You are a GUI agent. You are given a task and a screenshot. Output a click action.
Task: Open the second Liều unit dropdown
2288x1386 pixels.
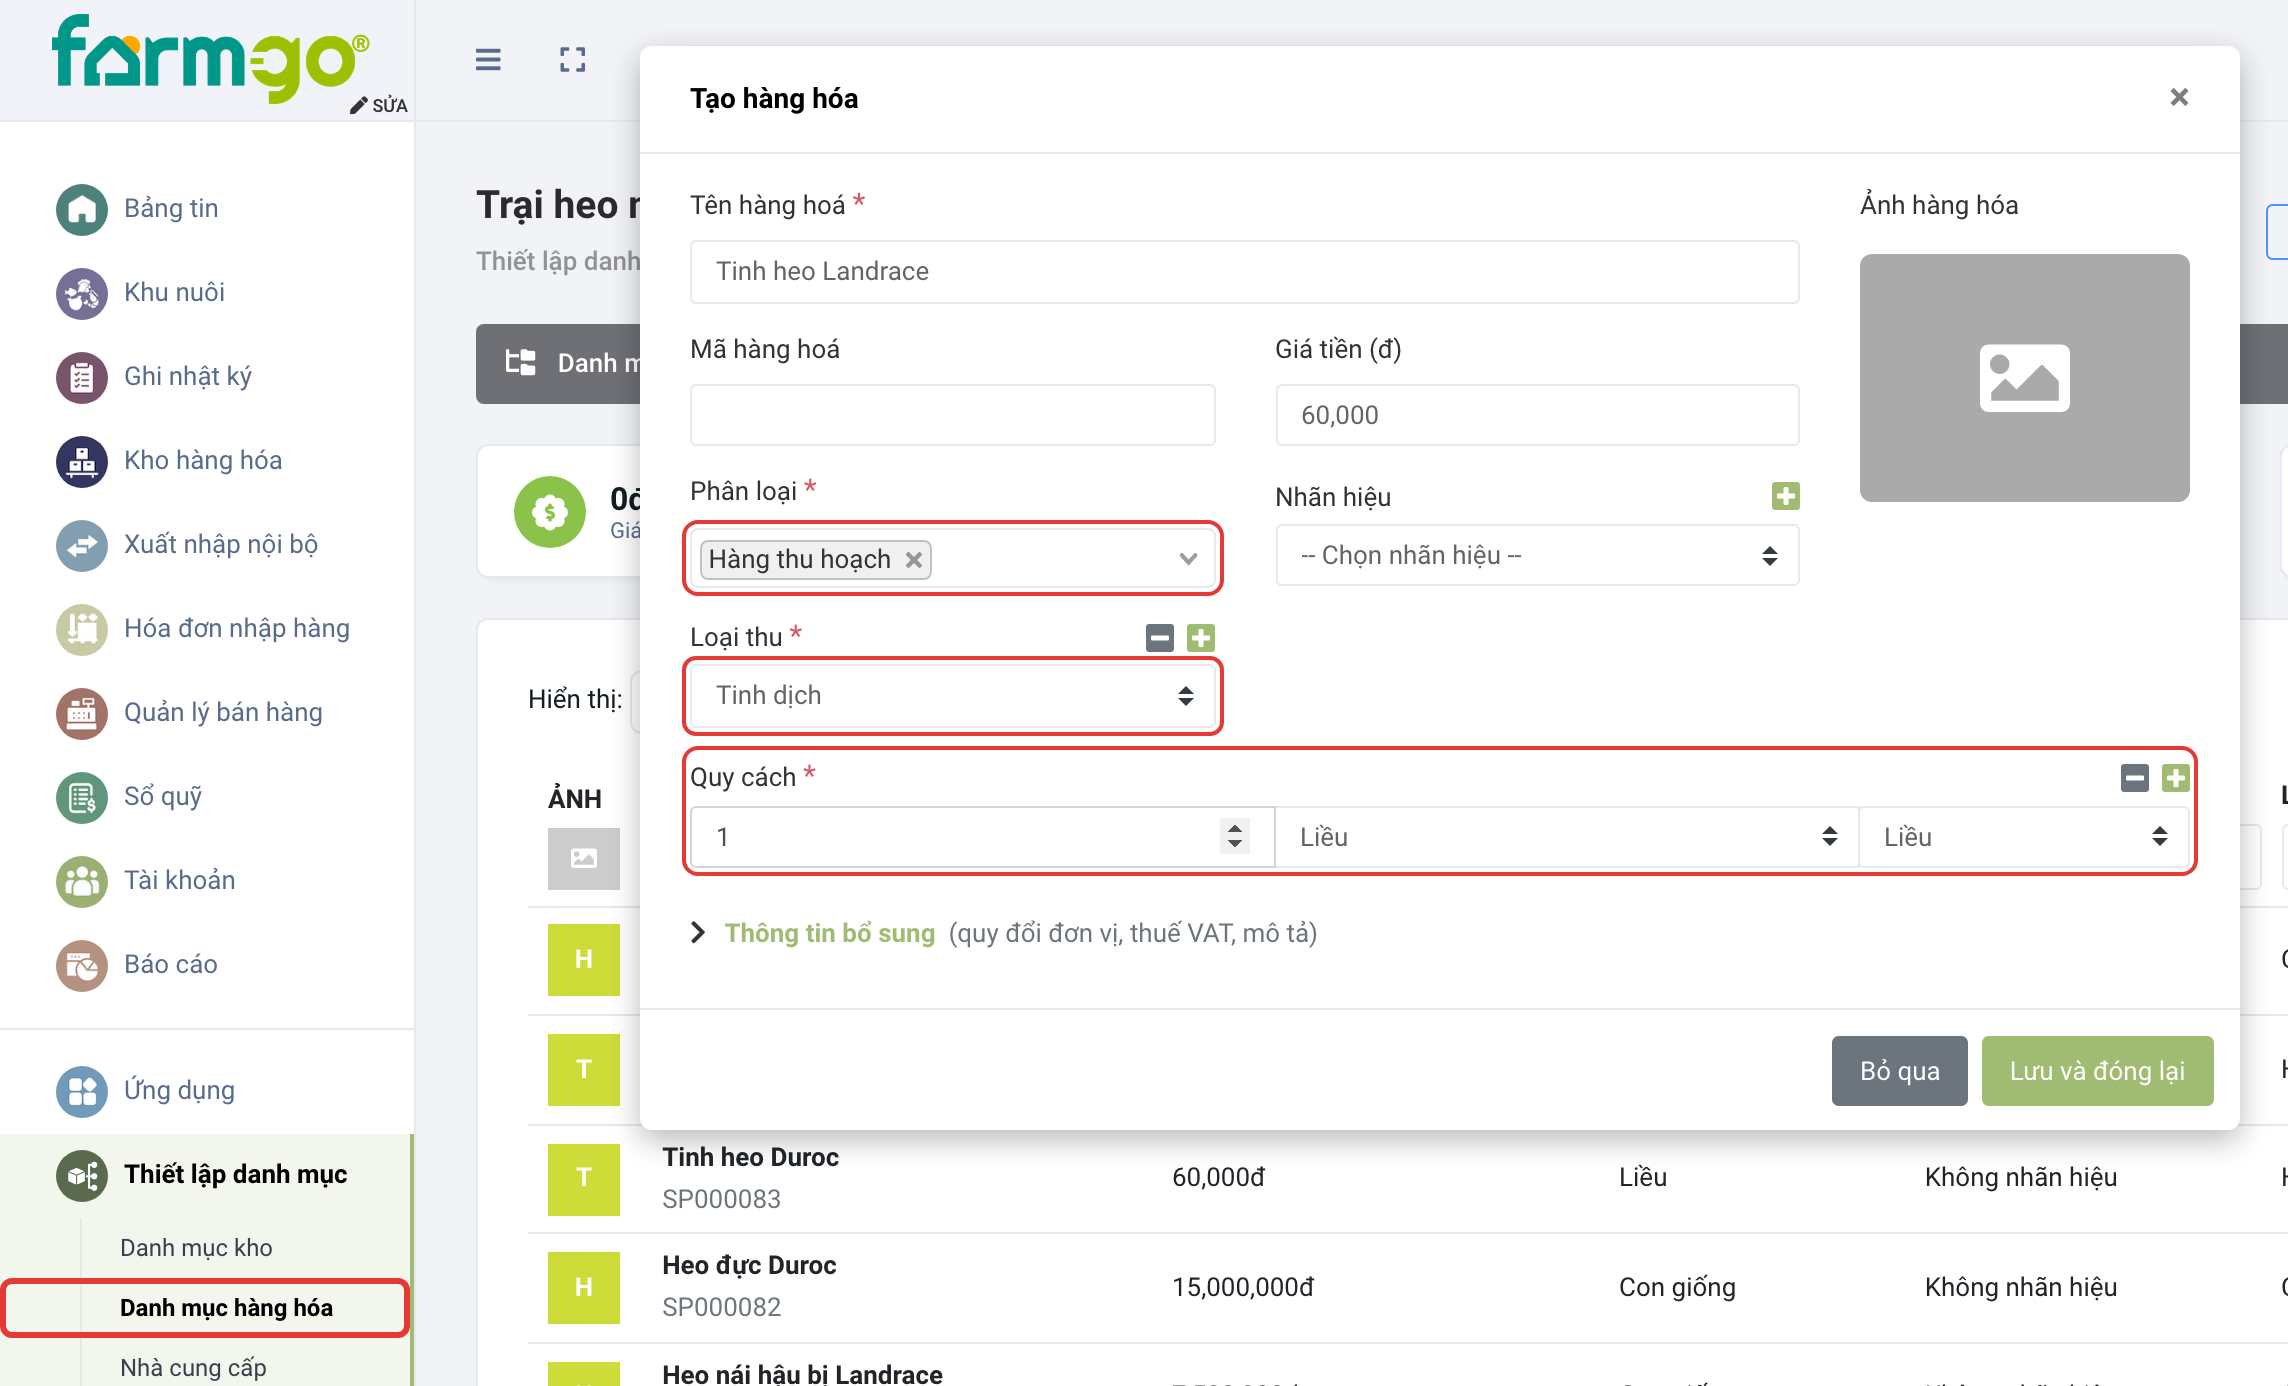pos(2024,837)
